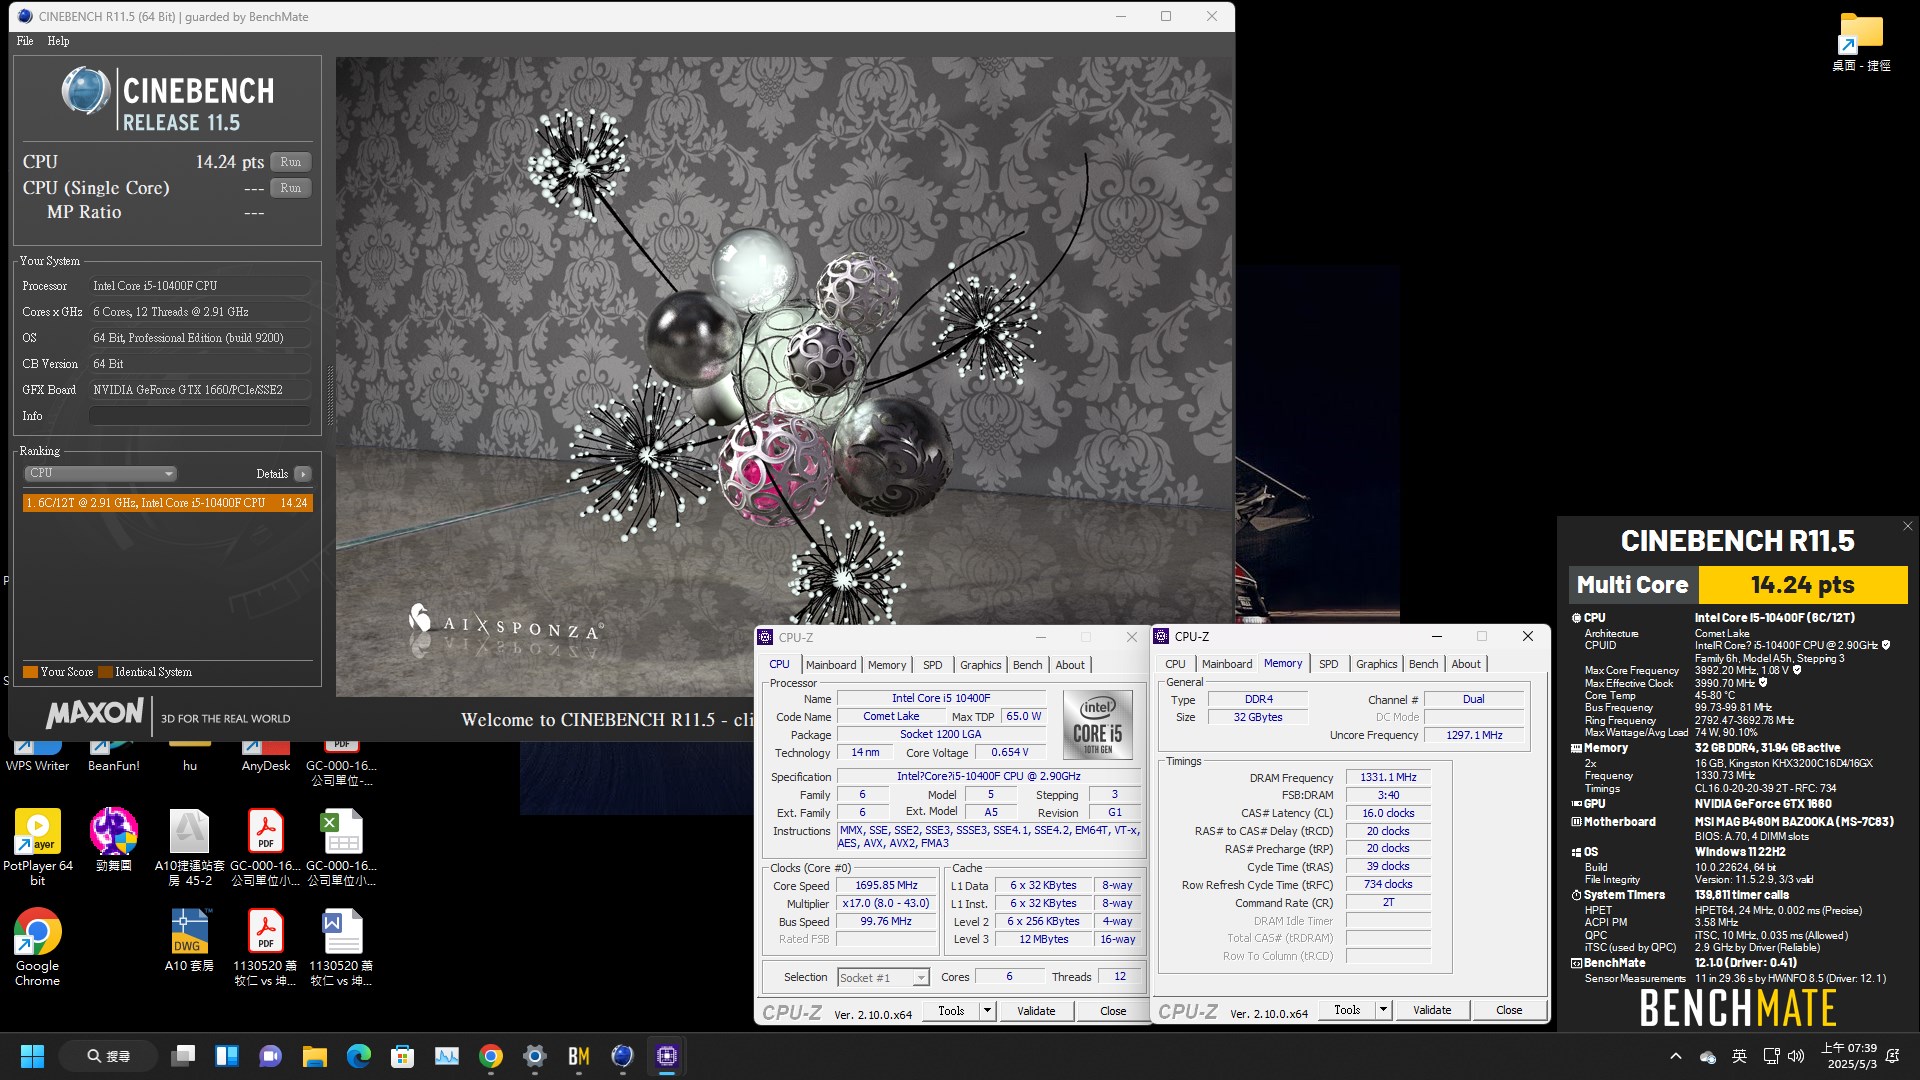Image resolution: width=1920 pixels, height=1080 pixels.
Task: Switch to CPU-Z taskbar icon
Action: 667,1056
